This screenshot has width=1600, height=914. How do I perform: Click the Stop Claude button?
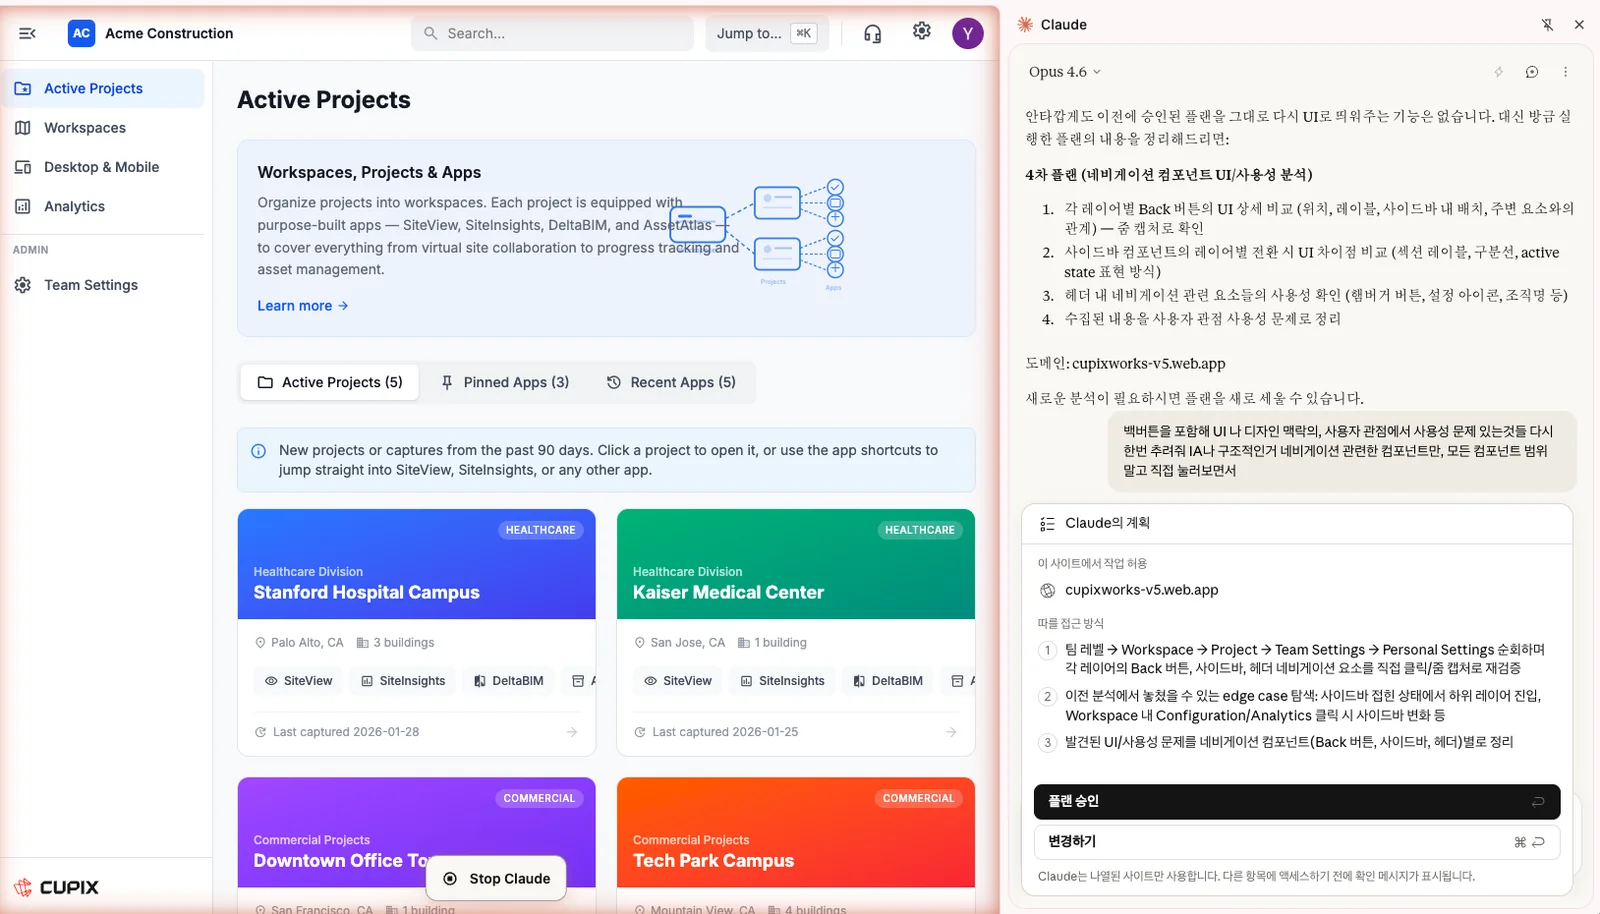496,878
